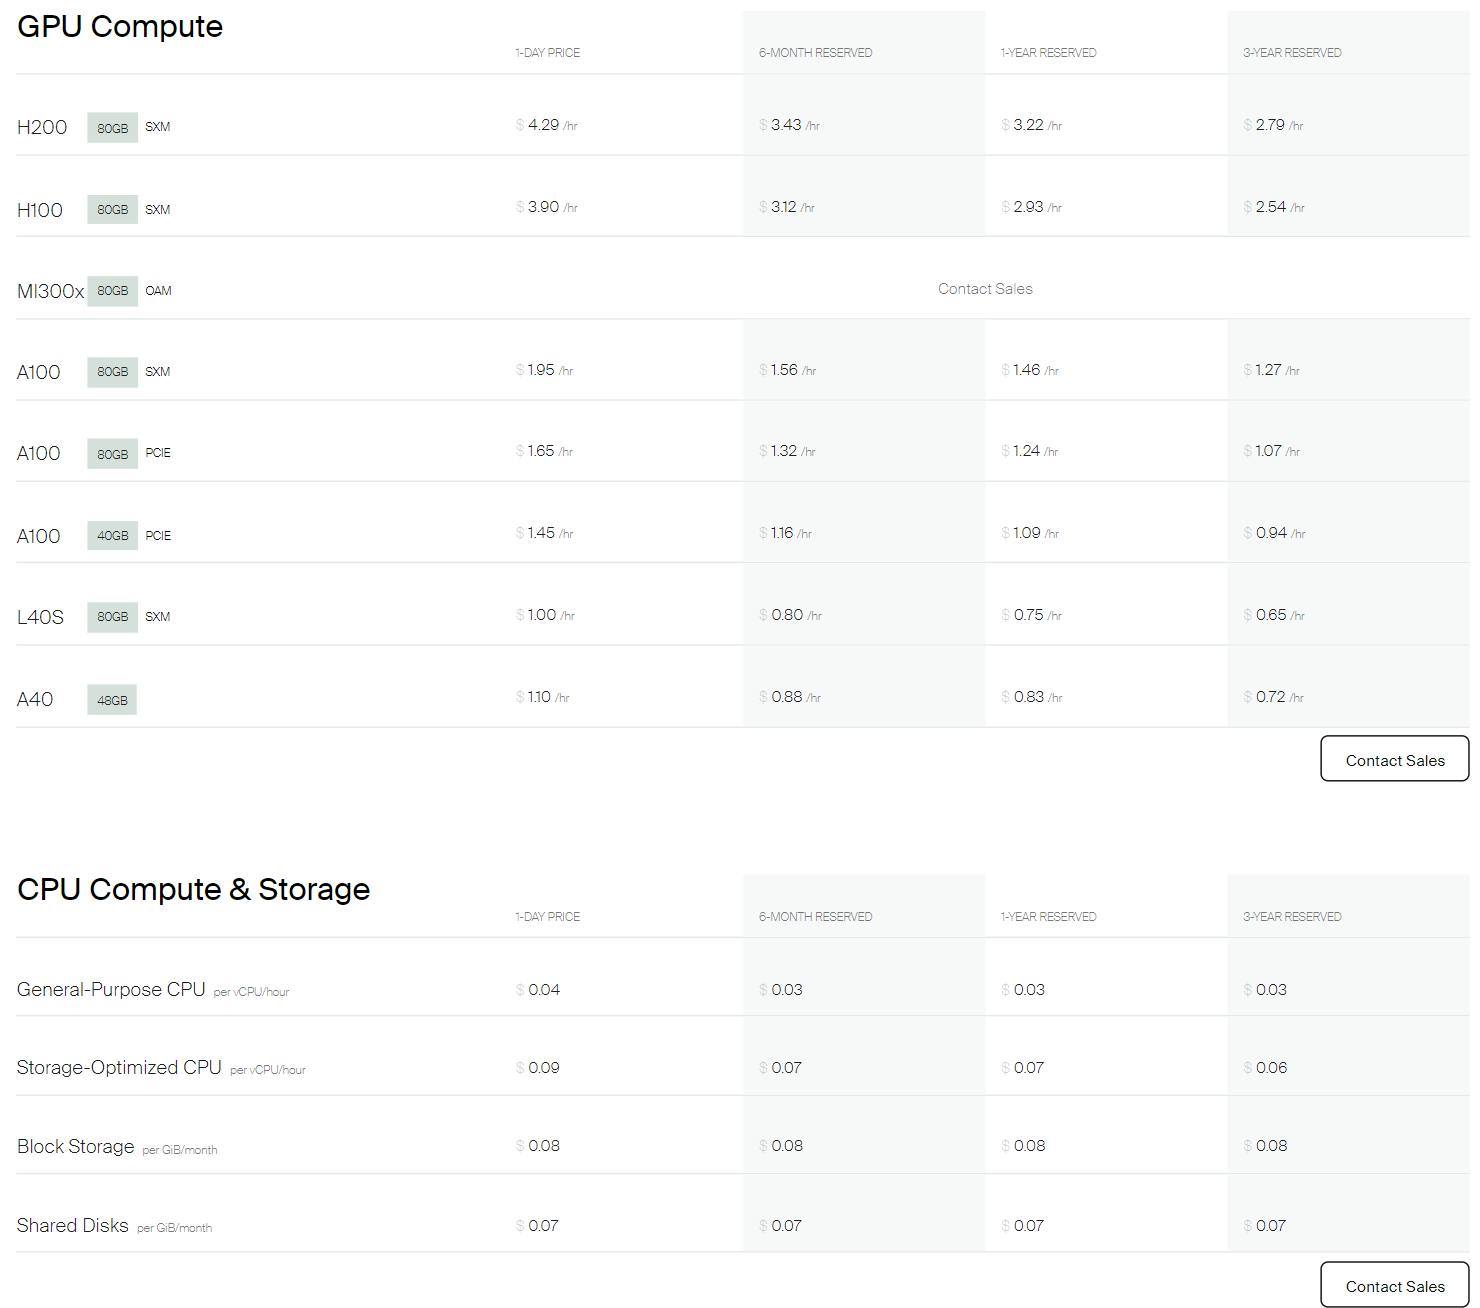
Task: Select Shared Disks 3-year reserved price $0.07
Action: (x=1265, y=1226)
